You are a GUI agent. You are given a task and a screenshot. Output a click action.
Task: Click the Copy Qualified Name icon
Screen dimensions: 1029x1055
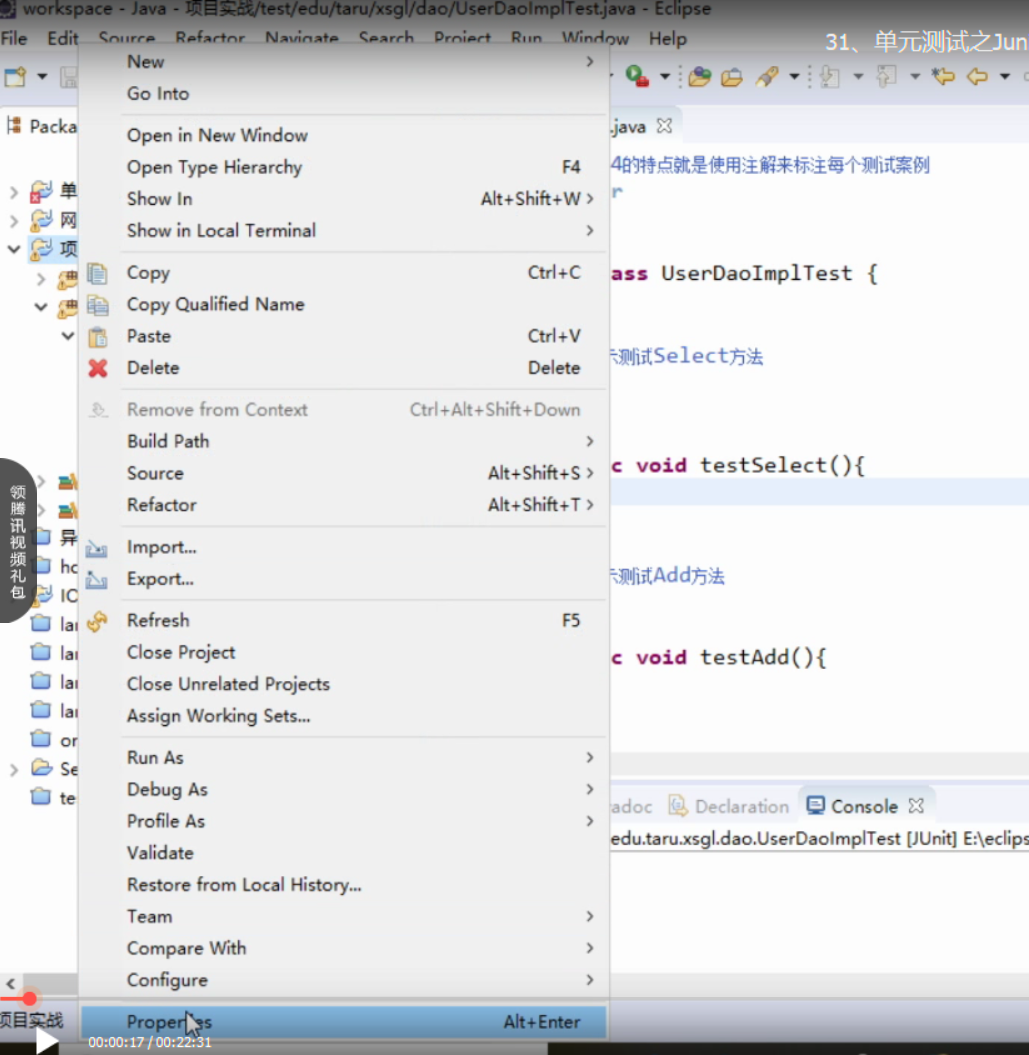click(x=98, y=305)
